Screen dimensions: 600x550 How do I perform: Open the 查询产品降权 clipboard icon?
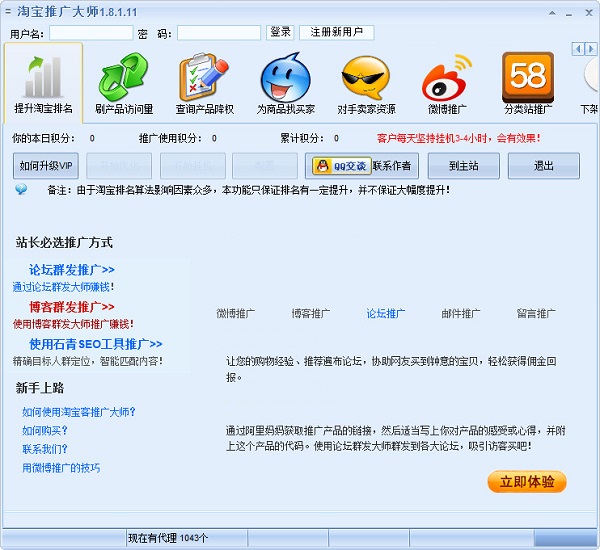204,77
